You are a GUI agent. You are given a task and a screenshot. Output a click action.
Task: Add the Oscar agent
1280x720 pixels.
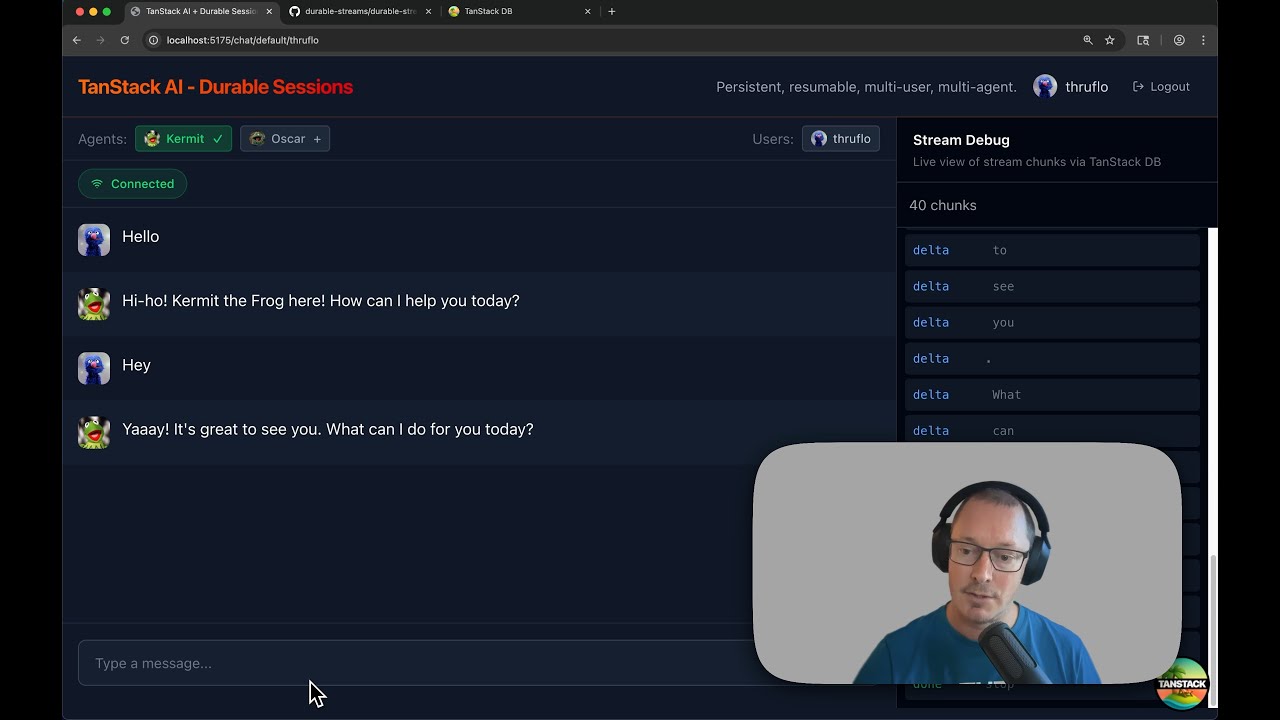[x=285, y=139]
